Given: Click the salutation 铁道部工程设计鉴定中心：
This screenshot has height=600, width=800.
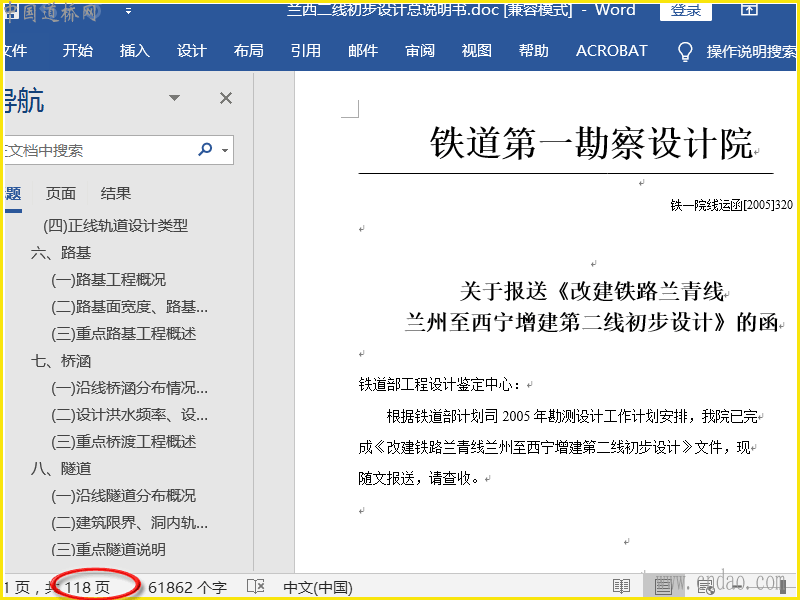Looking at the screenshot, I should (439, 384).
